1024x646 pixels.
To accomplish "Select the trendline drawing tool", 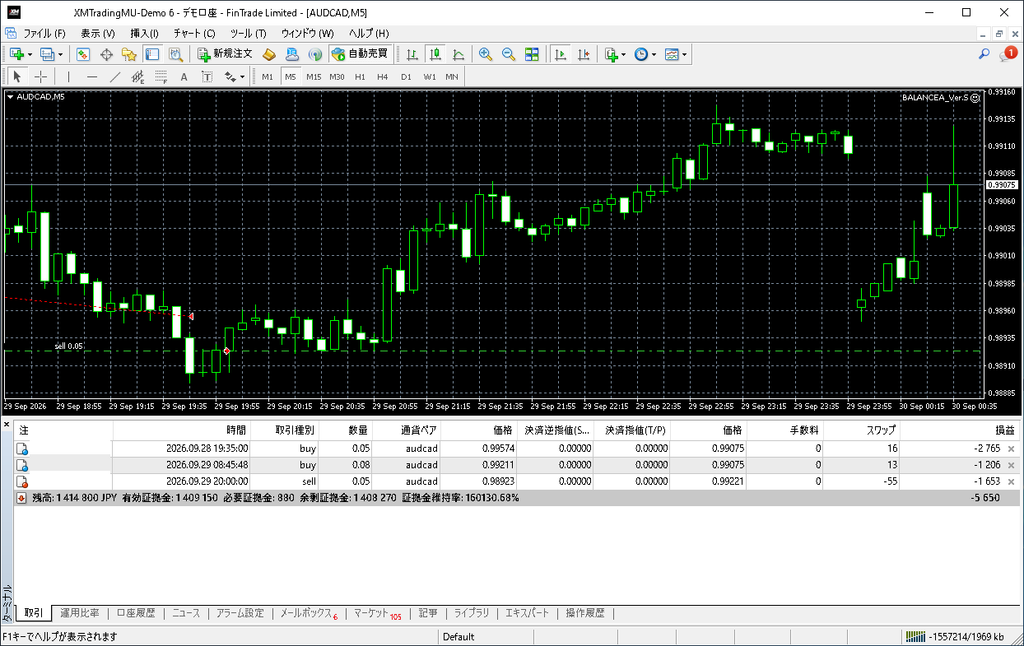I will [115, 76].
